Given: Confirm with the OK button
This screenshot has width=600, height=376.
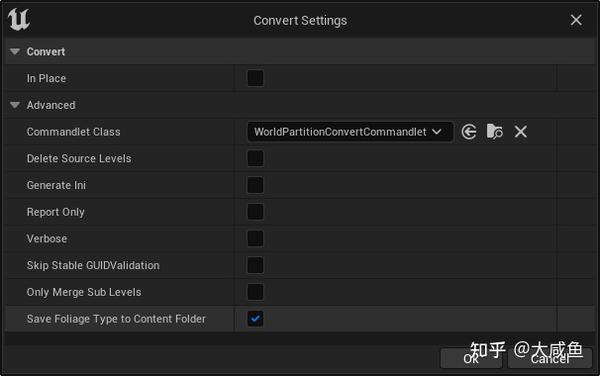Looking at the screenshot, I should (471, 358).
